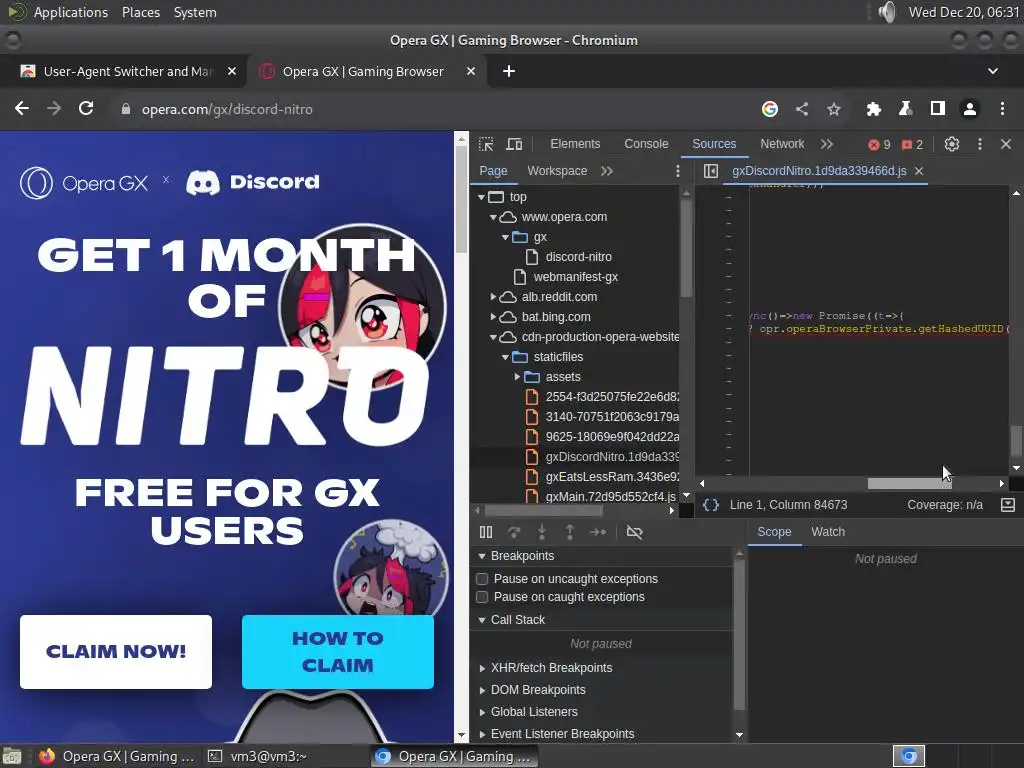Open the Workspace navigator tab

557,171
